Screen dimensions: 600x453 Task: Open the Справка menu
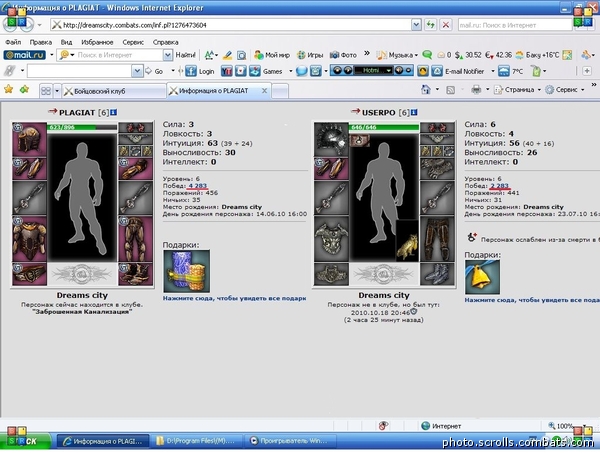(x=166, y=42)
